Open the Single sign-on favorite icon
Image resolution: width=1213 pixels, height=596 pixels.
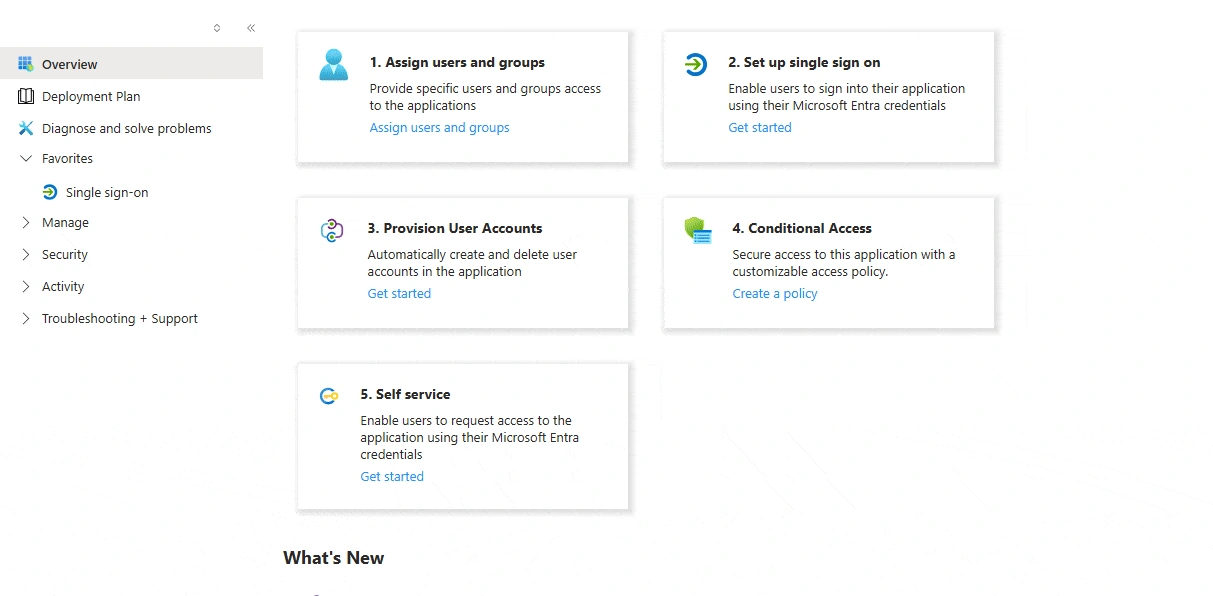[49, 192]
